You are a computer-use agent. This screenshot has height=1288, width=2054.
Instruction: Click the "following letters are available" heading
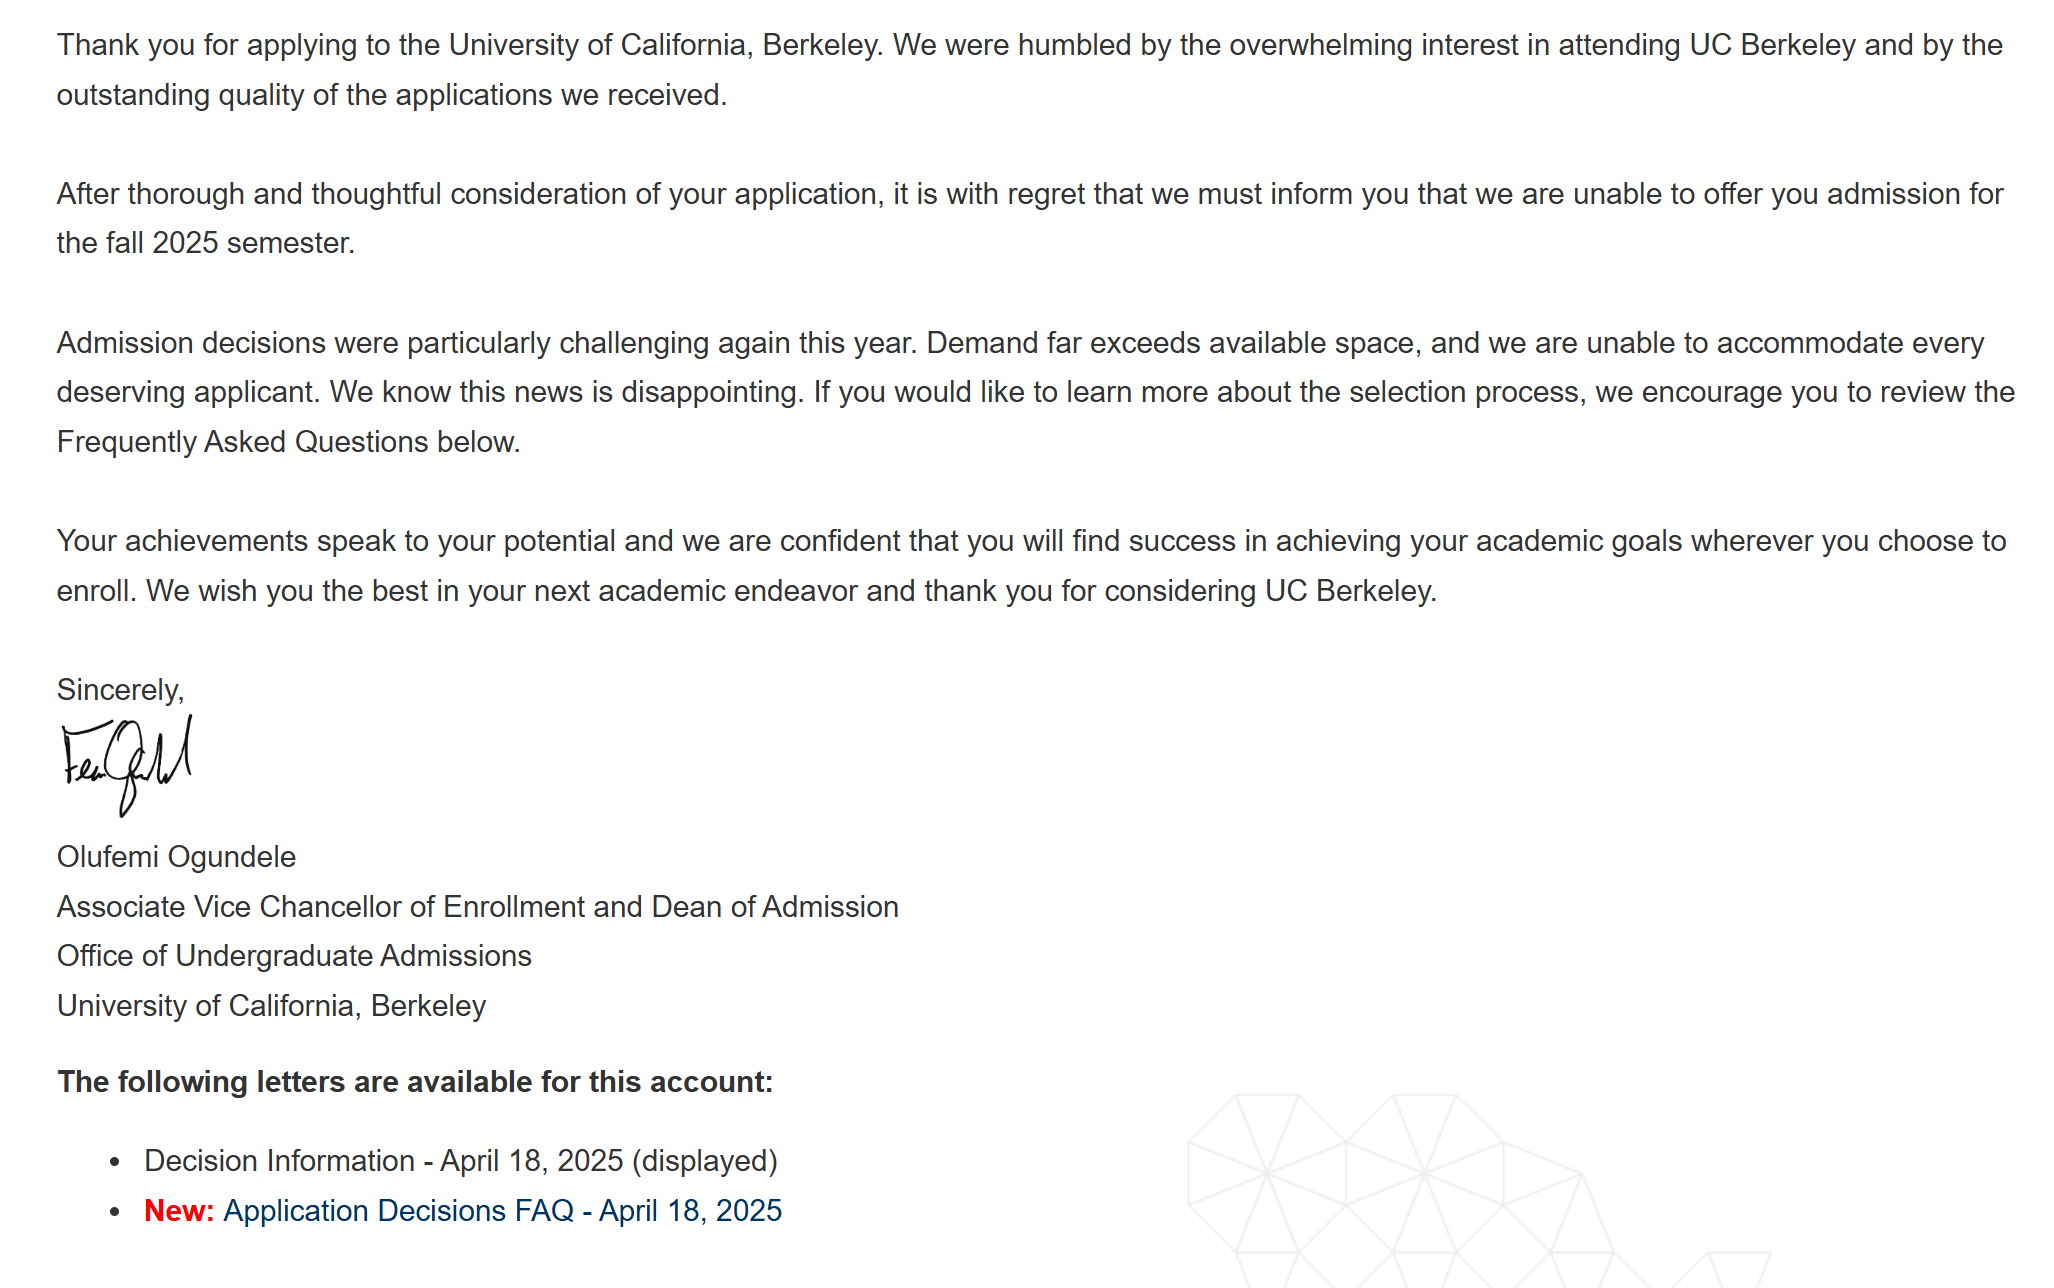pos(415,1082)
